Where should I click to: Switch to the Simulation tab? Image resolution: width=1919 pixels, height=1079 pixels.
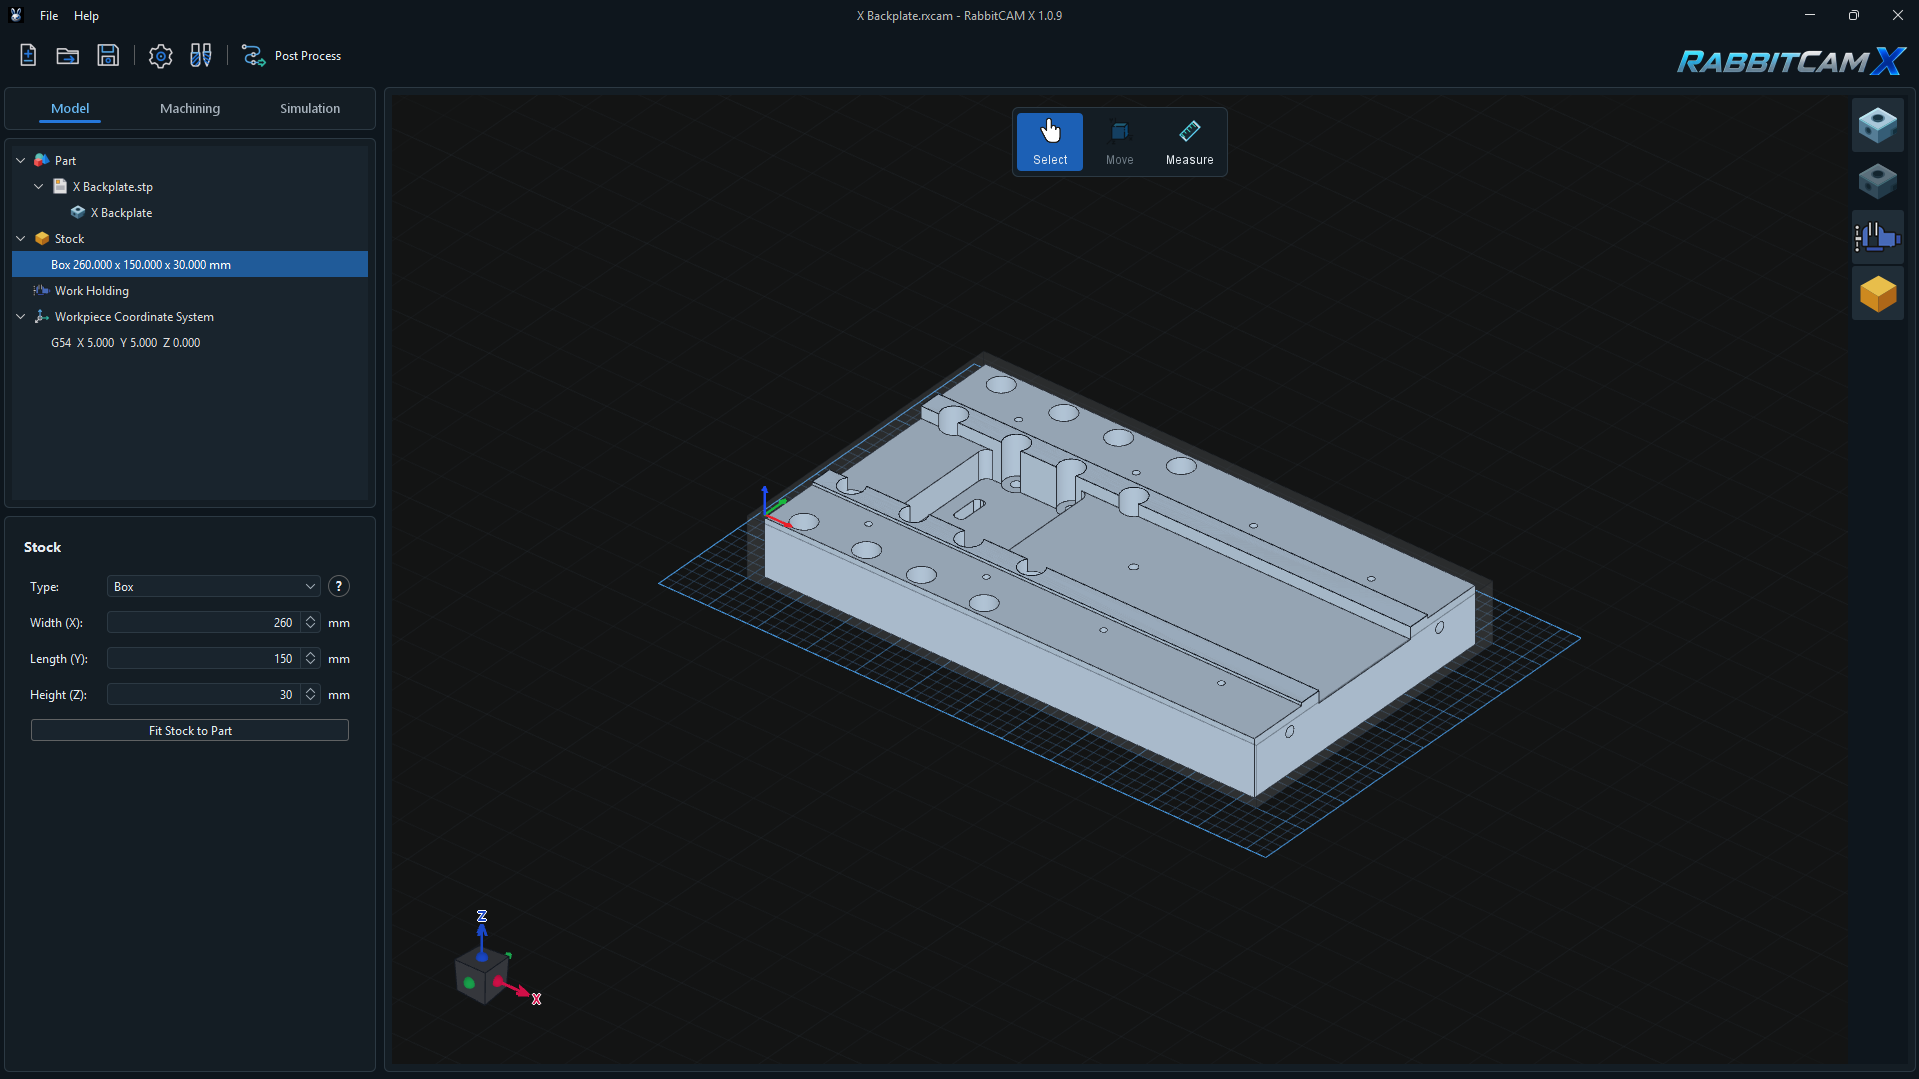point(310,108)
